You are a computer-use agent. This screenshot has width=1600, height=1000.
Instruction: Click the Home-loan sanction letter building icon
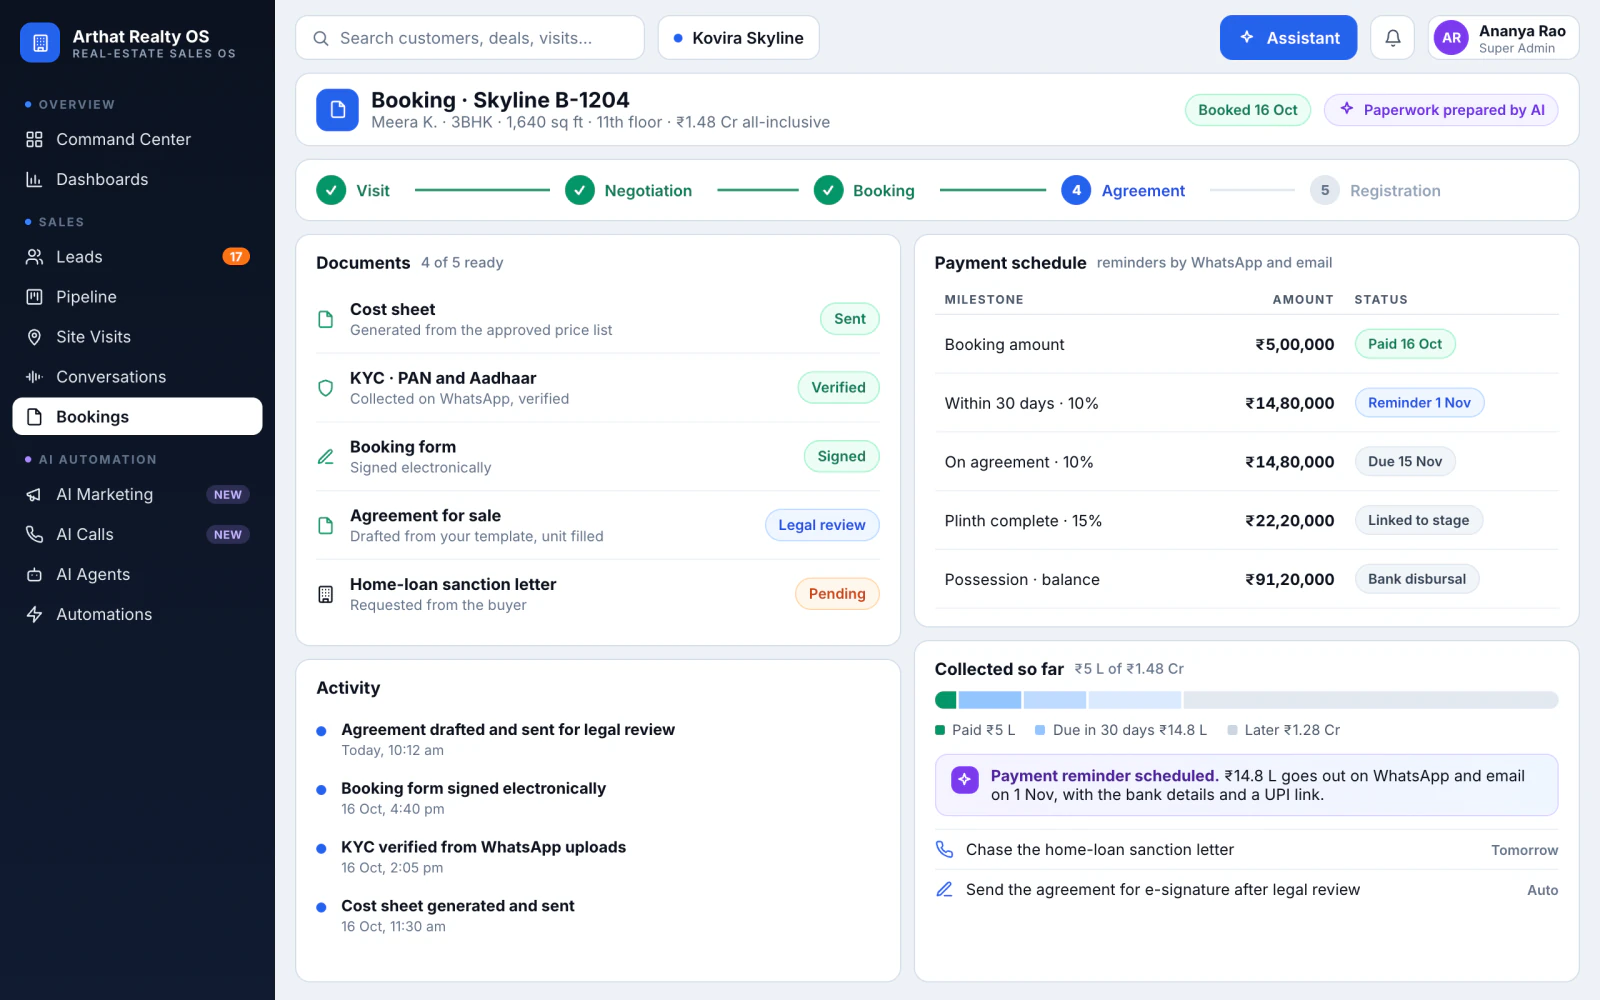(325, 594)
